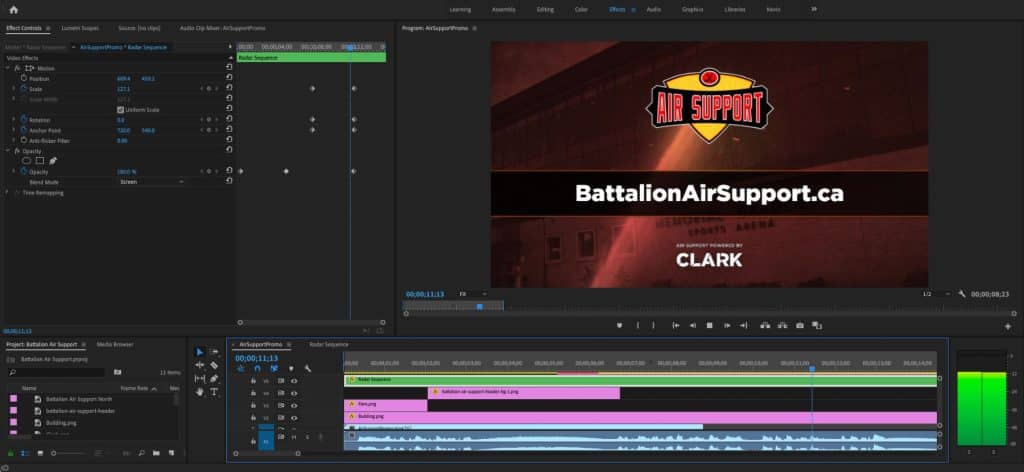Expand the Rotation property
The image size is (1024, 472).
pyautogui.click(x=14, y=120)
